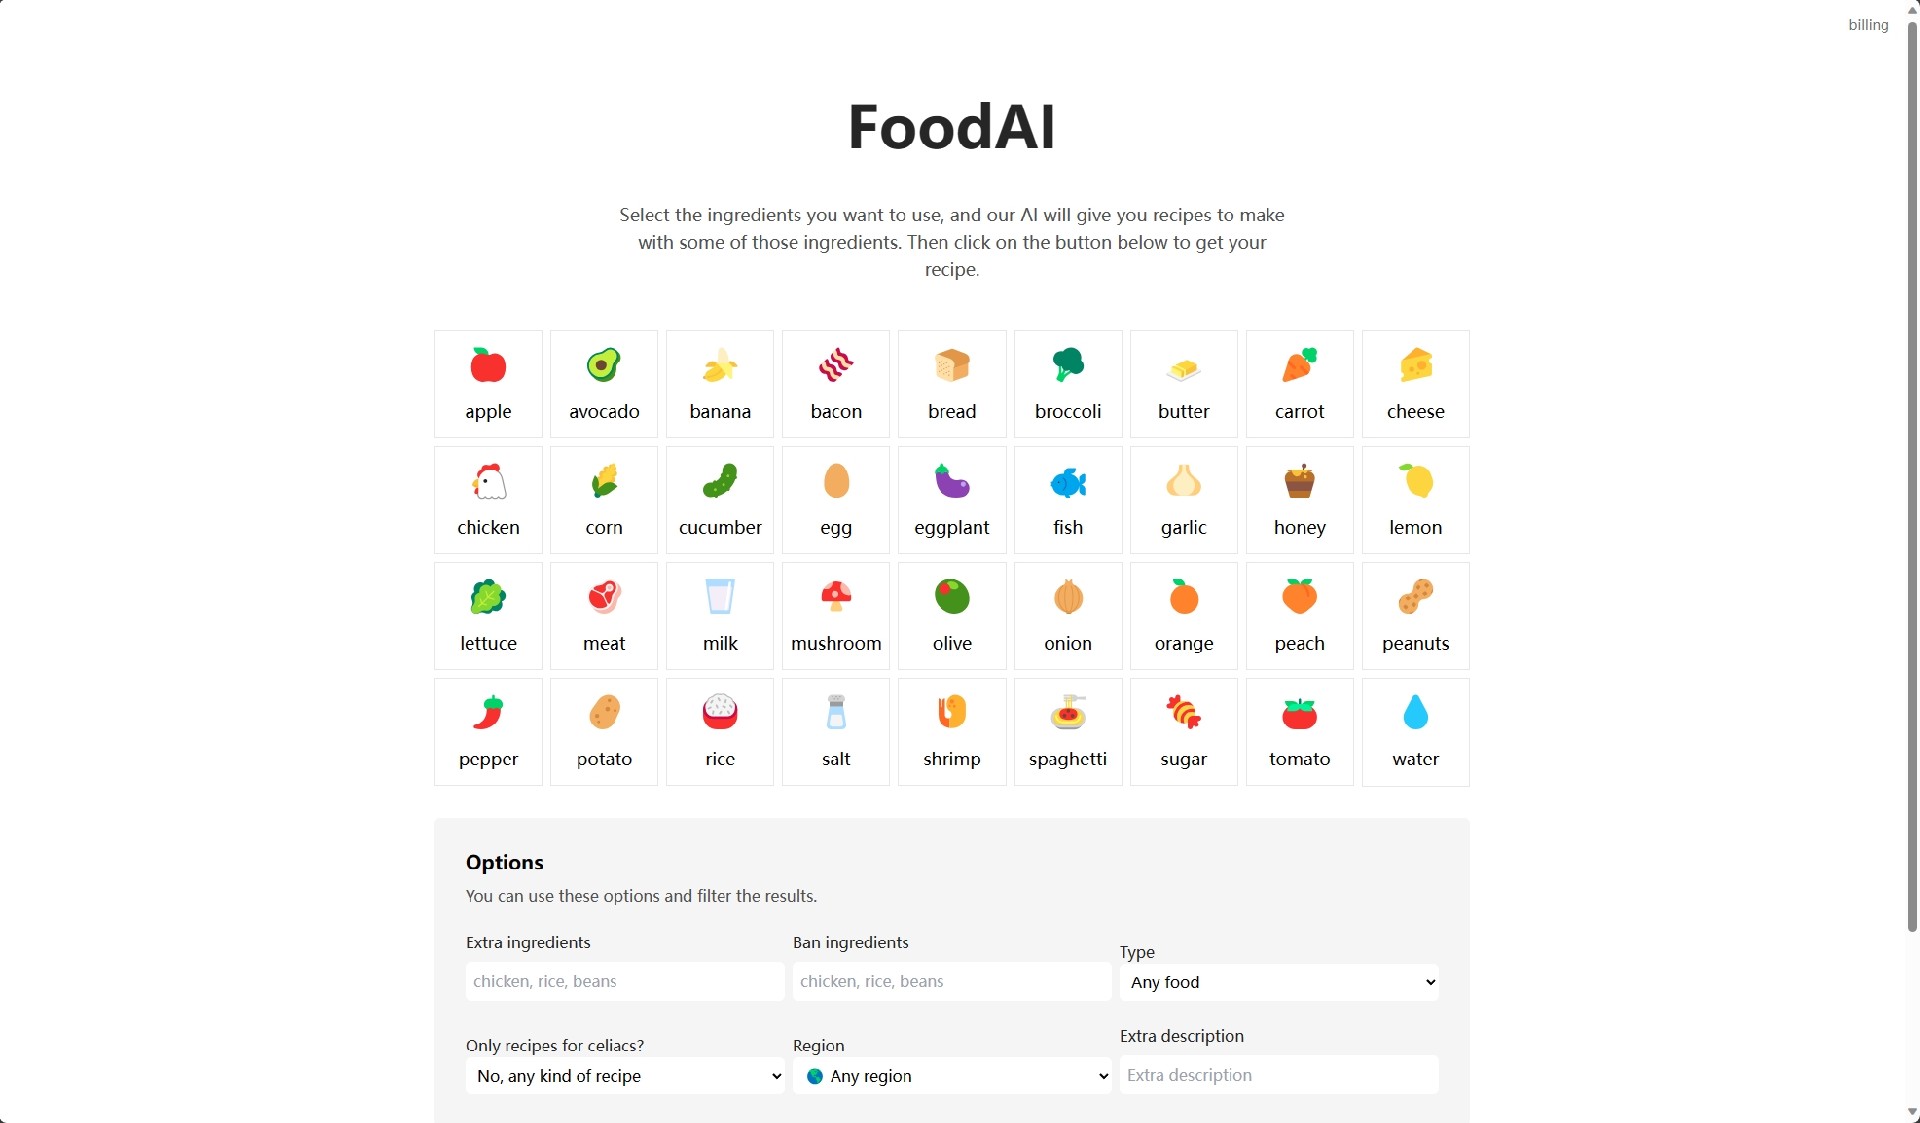Image resolution: width=1920 pixels, height=1123 pixels.
Task: Expand the Only recipes for celiacs dropdown
Action: [x=624, y=1076]
